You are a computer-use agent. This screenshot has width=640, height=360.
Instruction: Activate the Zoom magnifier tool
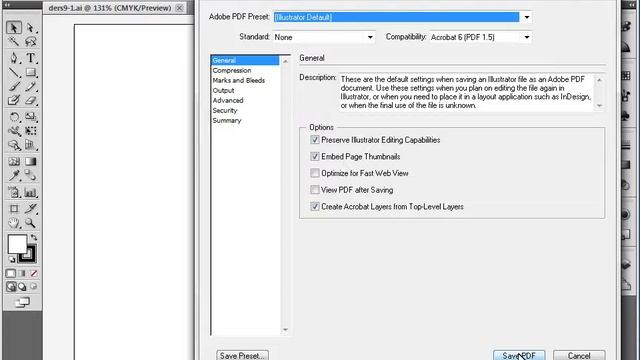pyautogui.click(x=31, y=223)
